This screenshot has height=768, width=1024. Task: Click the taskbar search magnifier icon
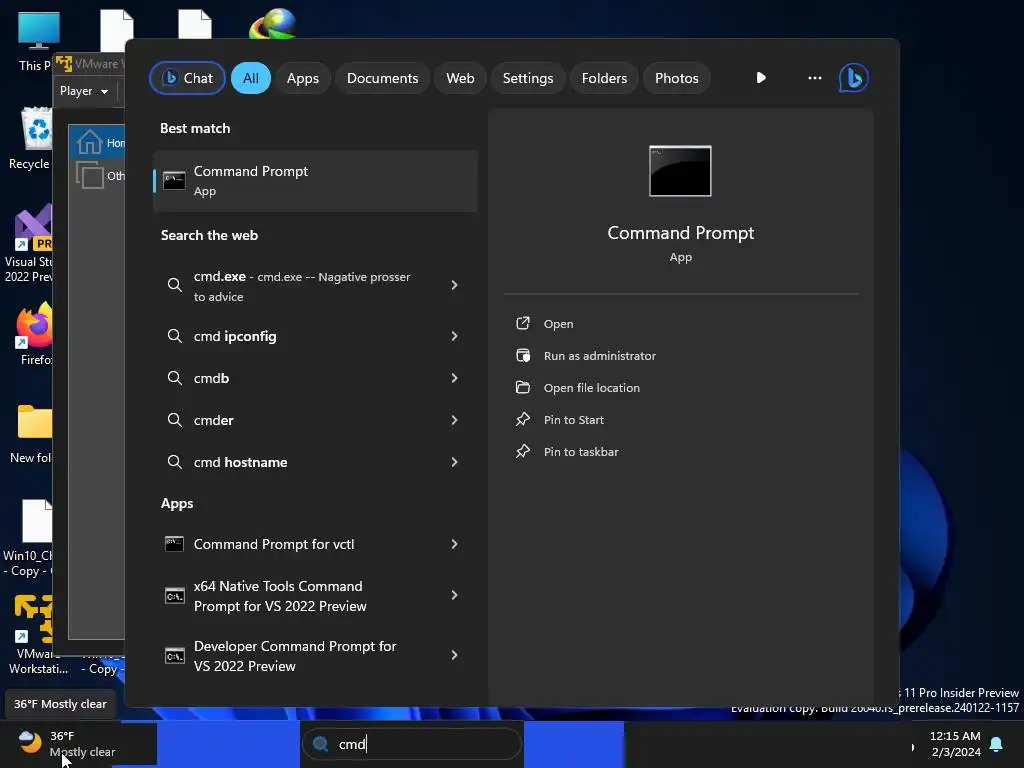click(320, 744)
